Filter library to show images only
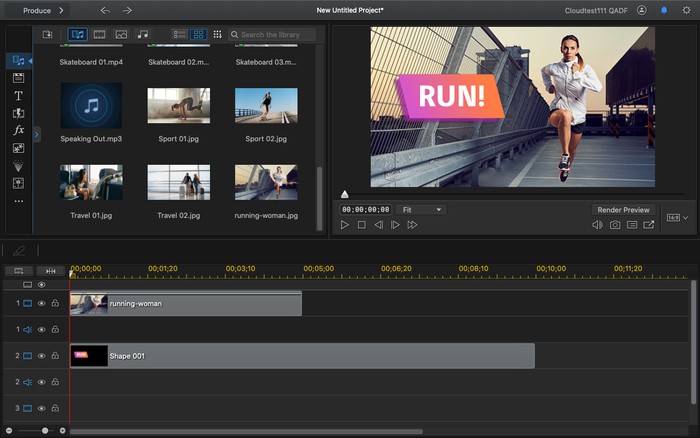The width and height of the screenshot is (700, 438). [121, 34]
